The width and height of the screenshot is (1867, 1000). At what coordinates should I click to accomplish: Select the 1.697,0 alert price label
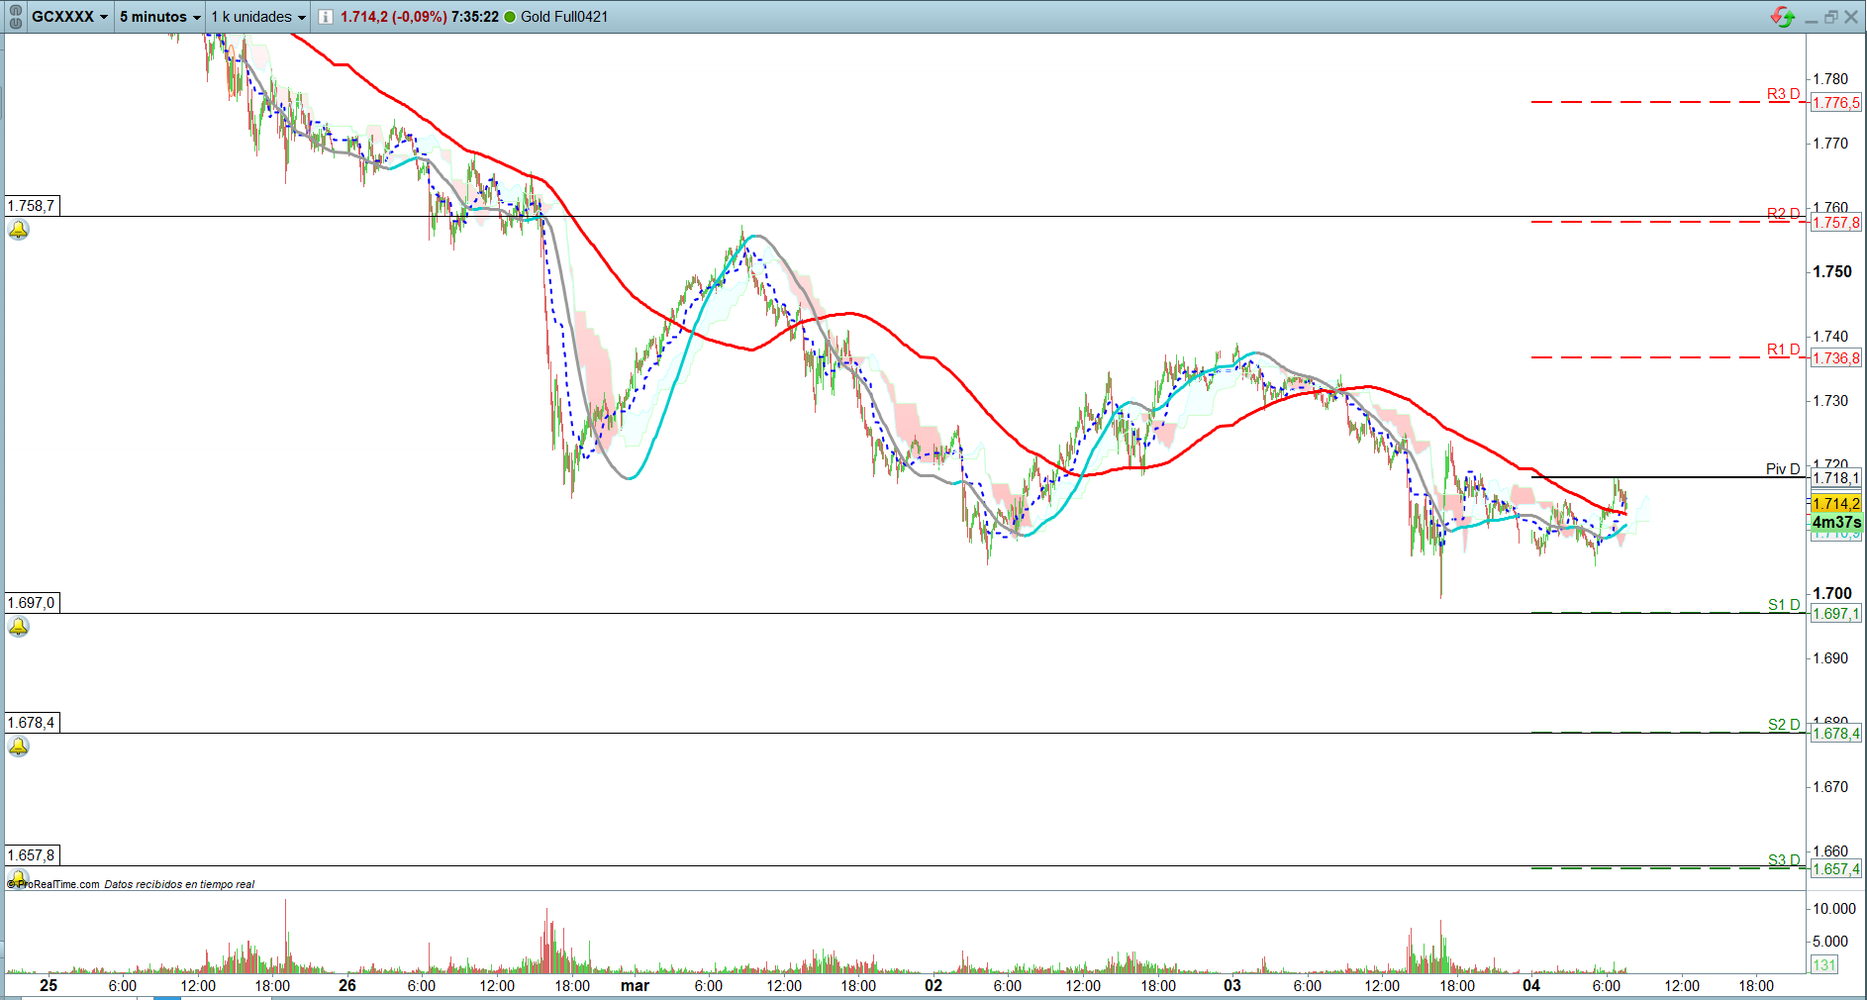[31, 603]
